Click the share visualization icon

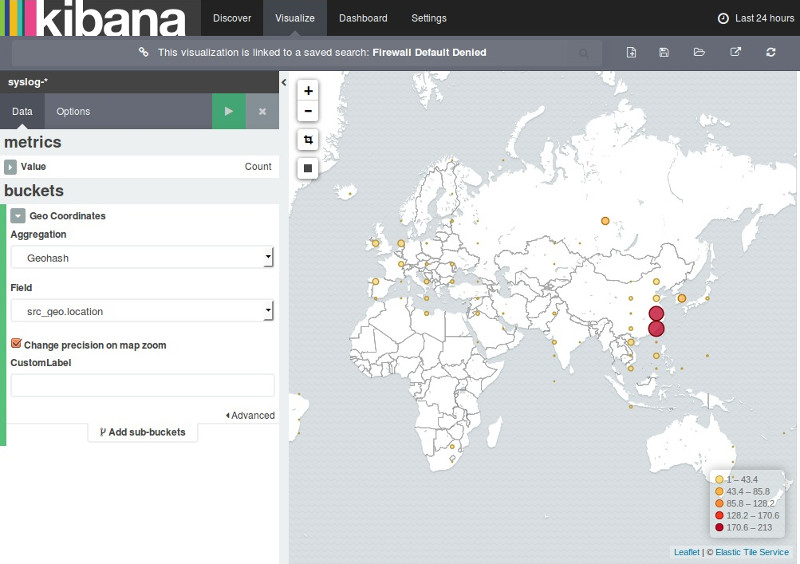pos(735,52)
